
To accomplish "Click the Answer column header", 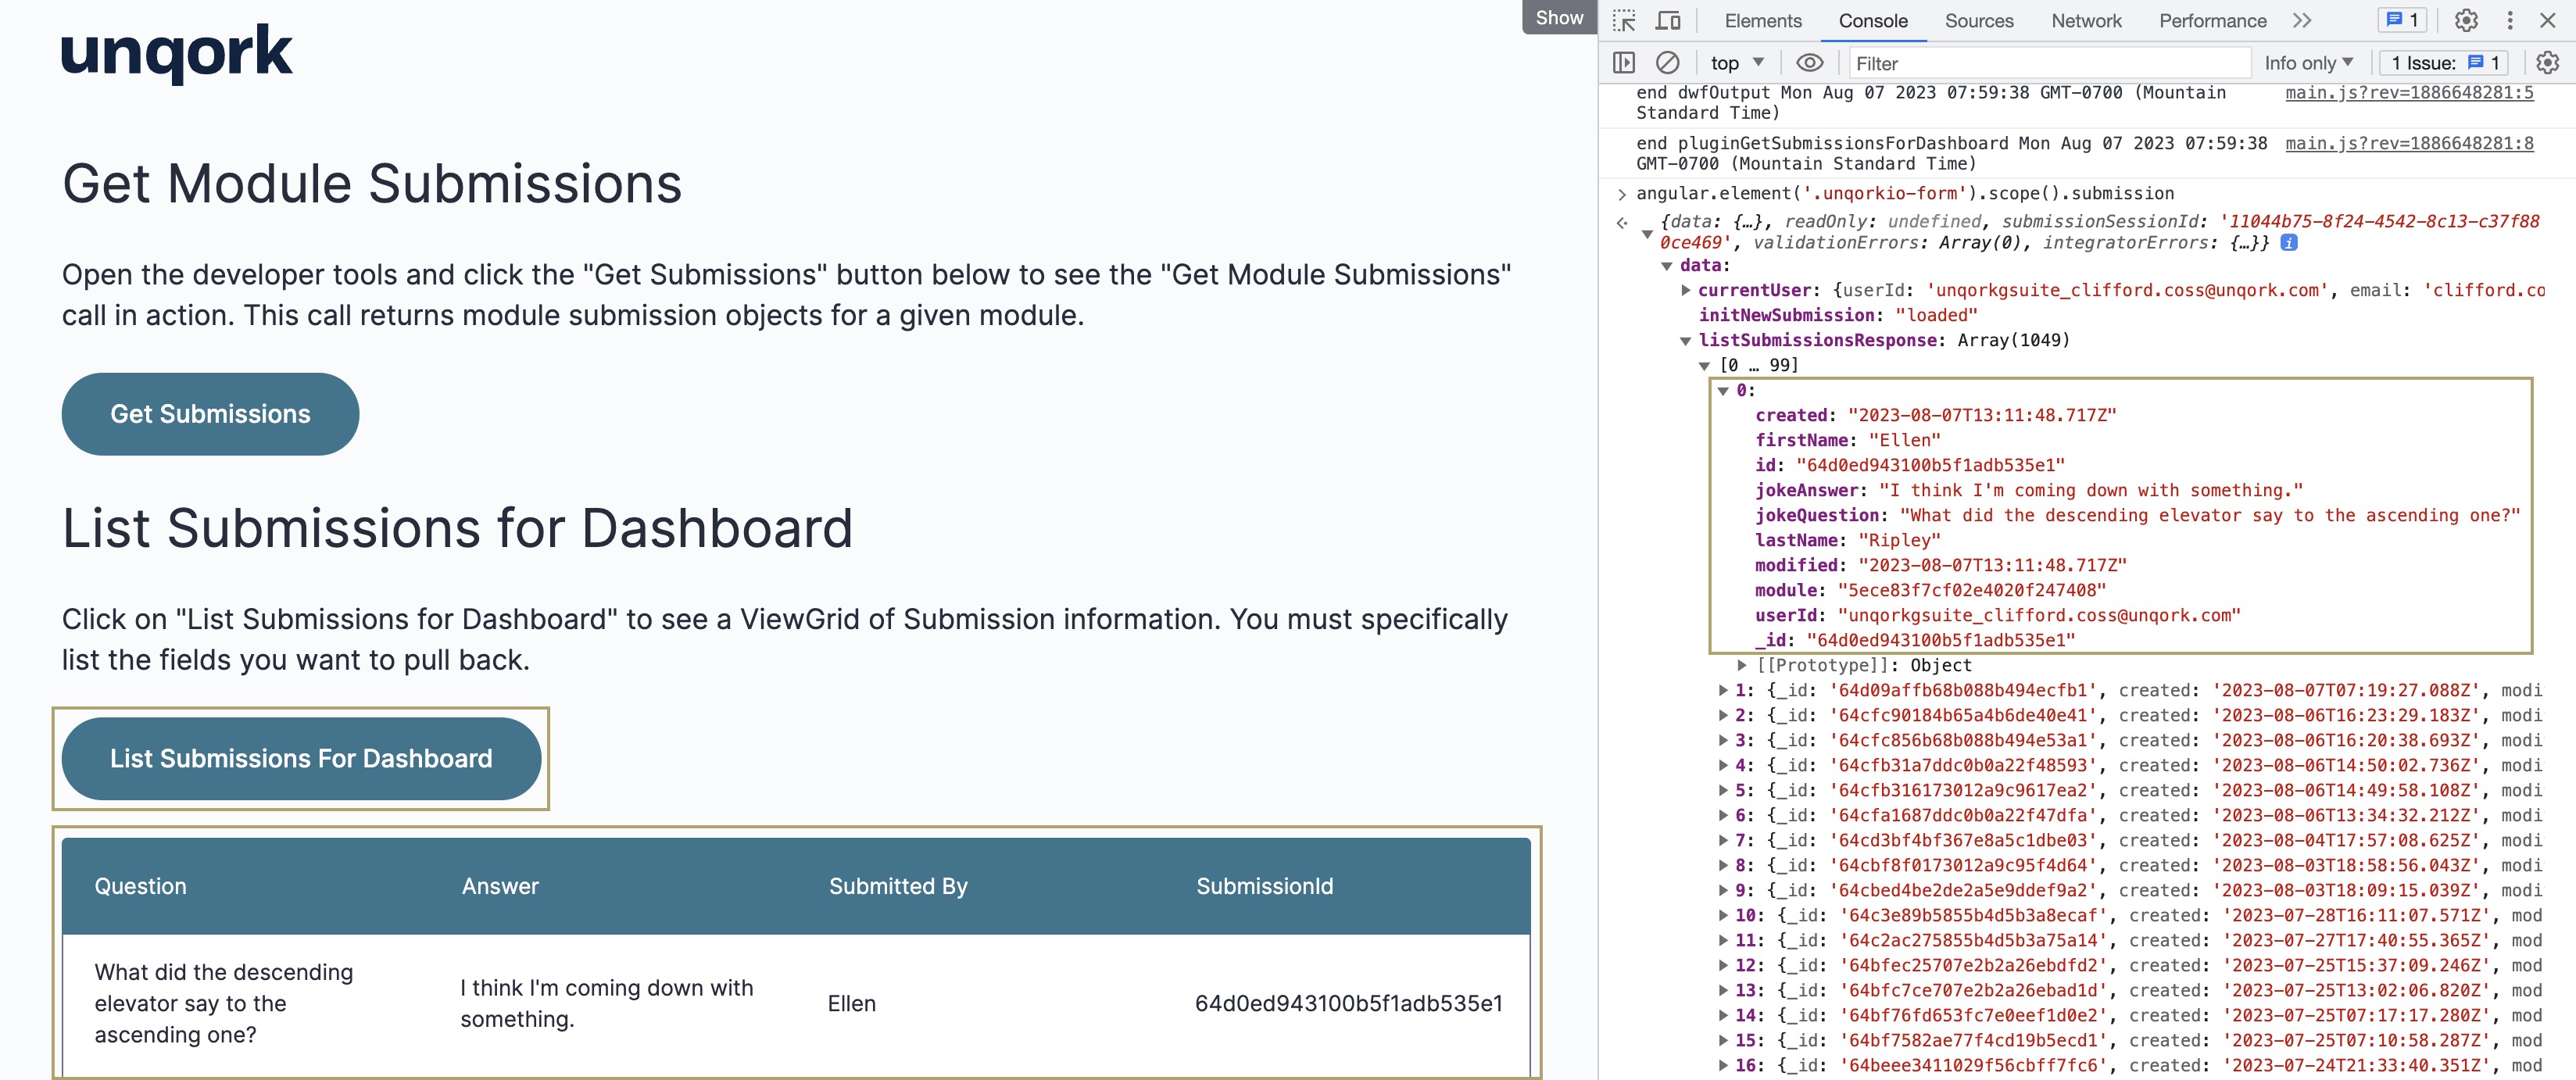I will pyautogui.click(x=500, y=886).
